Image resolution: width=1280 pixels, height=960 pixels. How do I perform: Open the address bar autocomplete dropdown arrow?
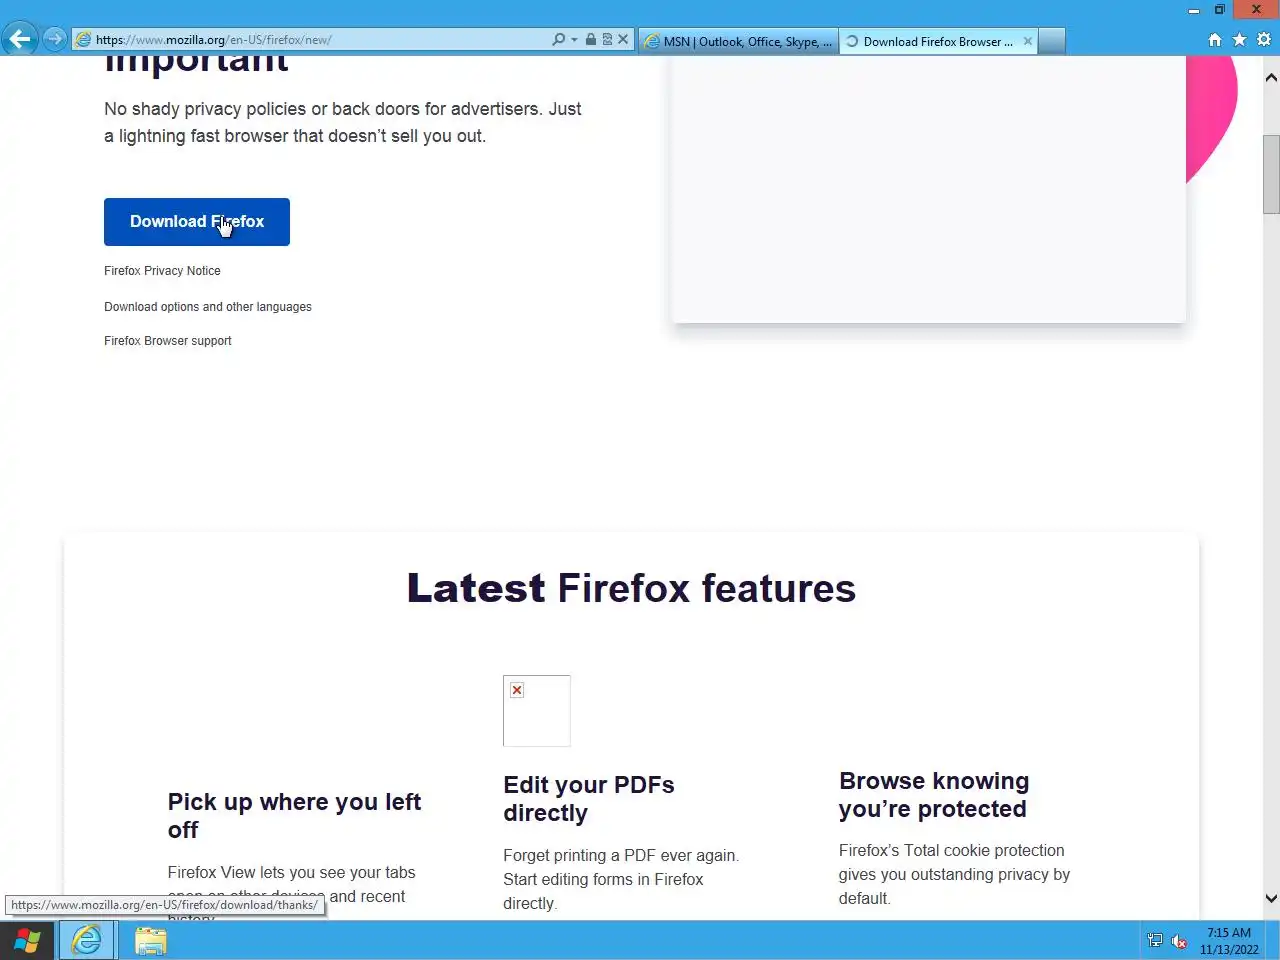pos(574,40)
